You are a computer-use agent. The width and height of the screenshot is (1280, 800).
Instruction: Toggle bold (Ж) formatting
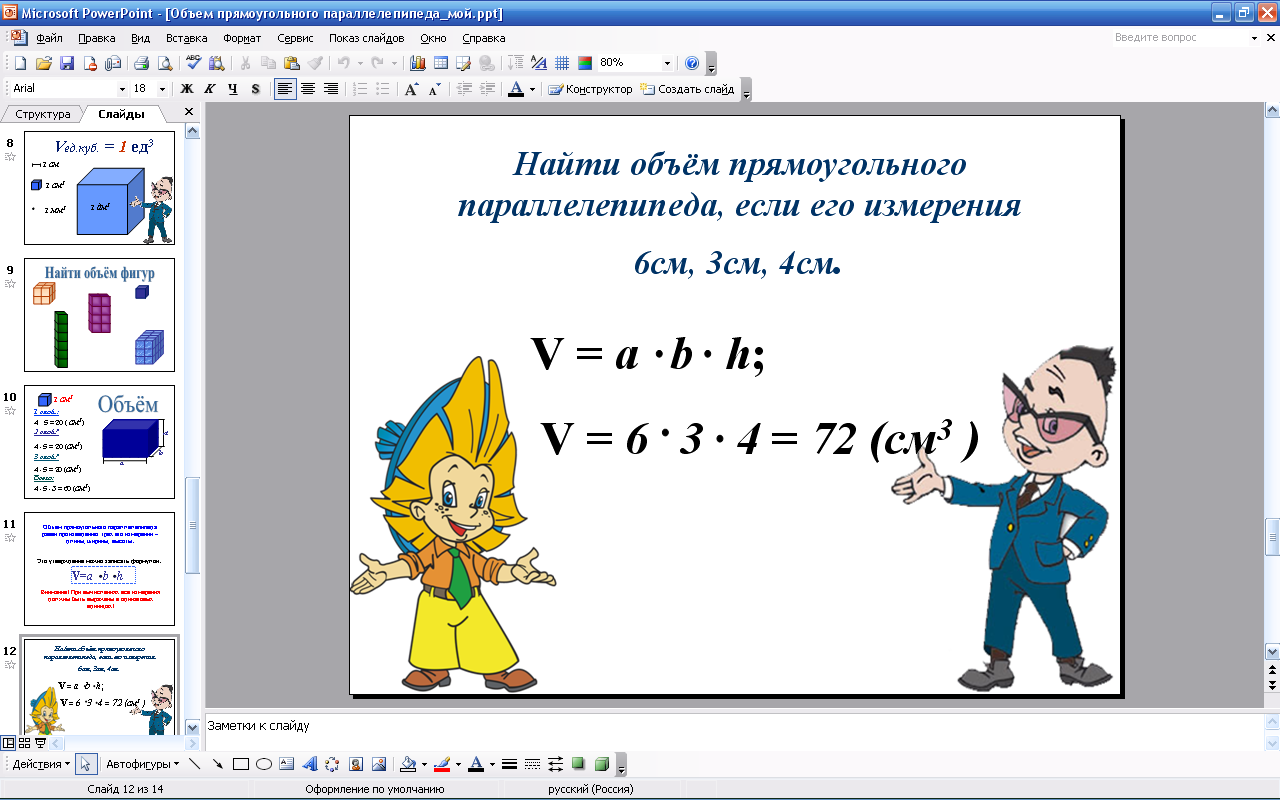(187, 89)
